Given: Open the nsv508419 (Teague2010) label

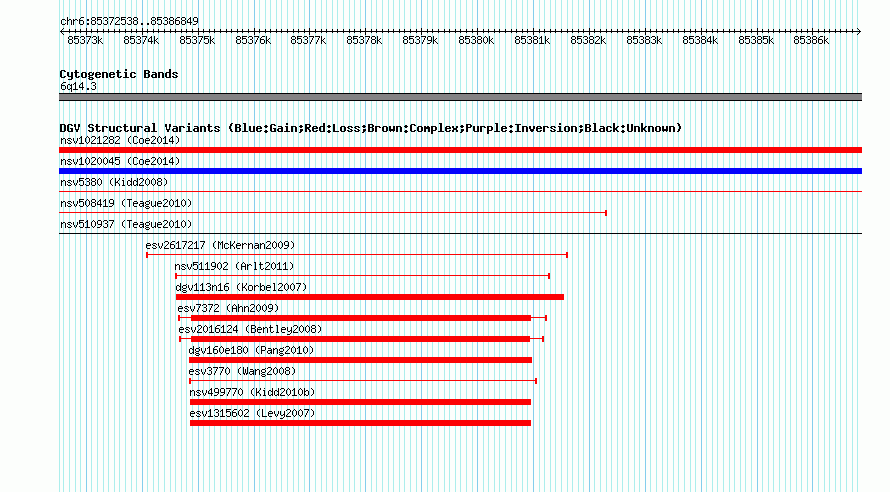Looking at the screenshot, I should 126,203.
